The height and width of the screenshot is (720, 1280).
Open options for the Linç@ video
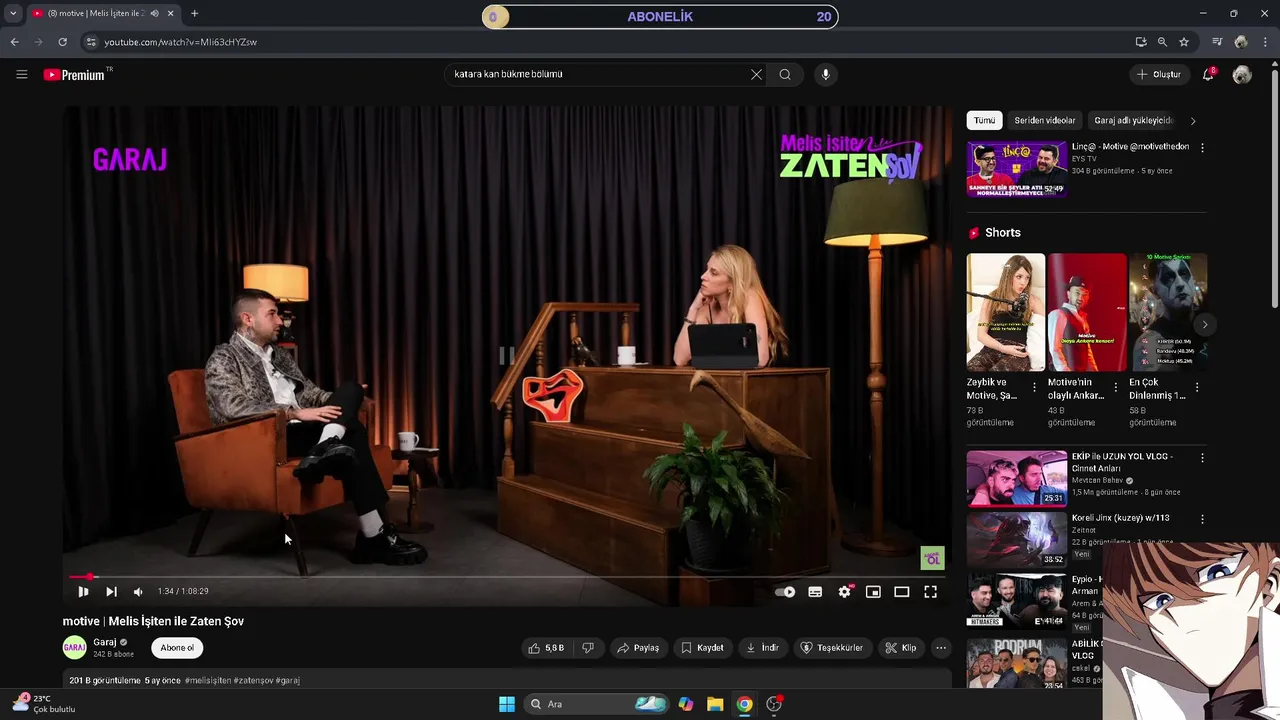point(1202,147)
